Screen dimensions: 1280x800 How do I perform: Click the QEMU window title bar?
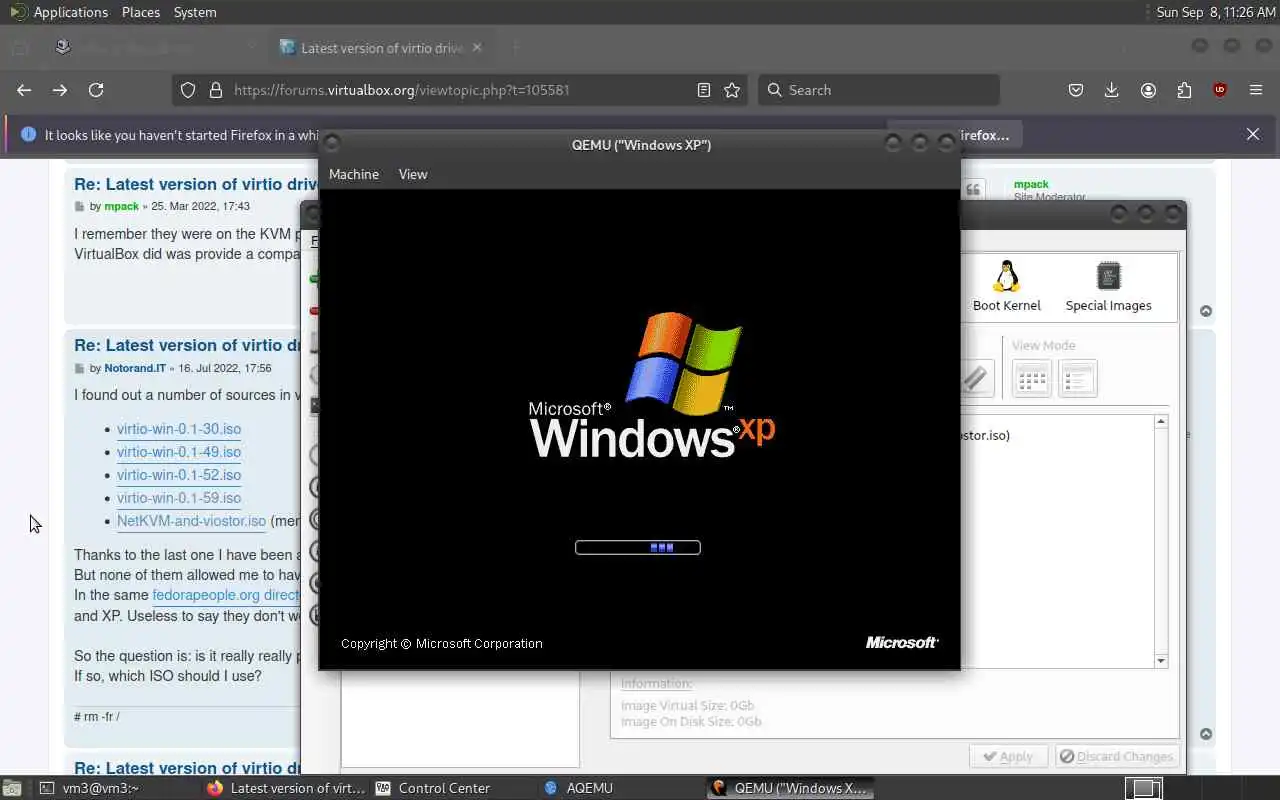[x=640, y=145]
